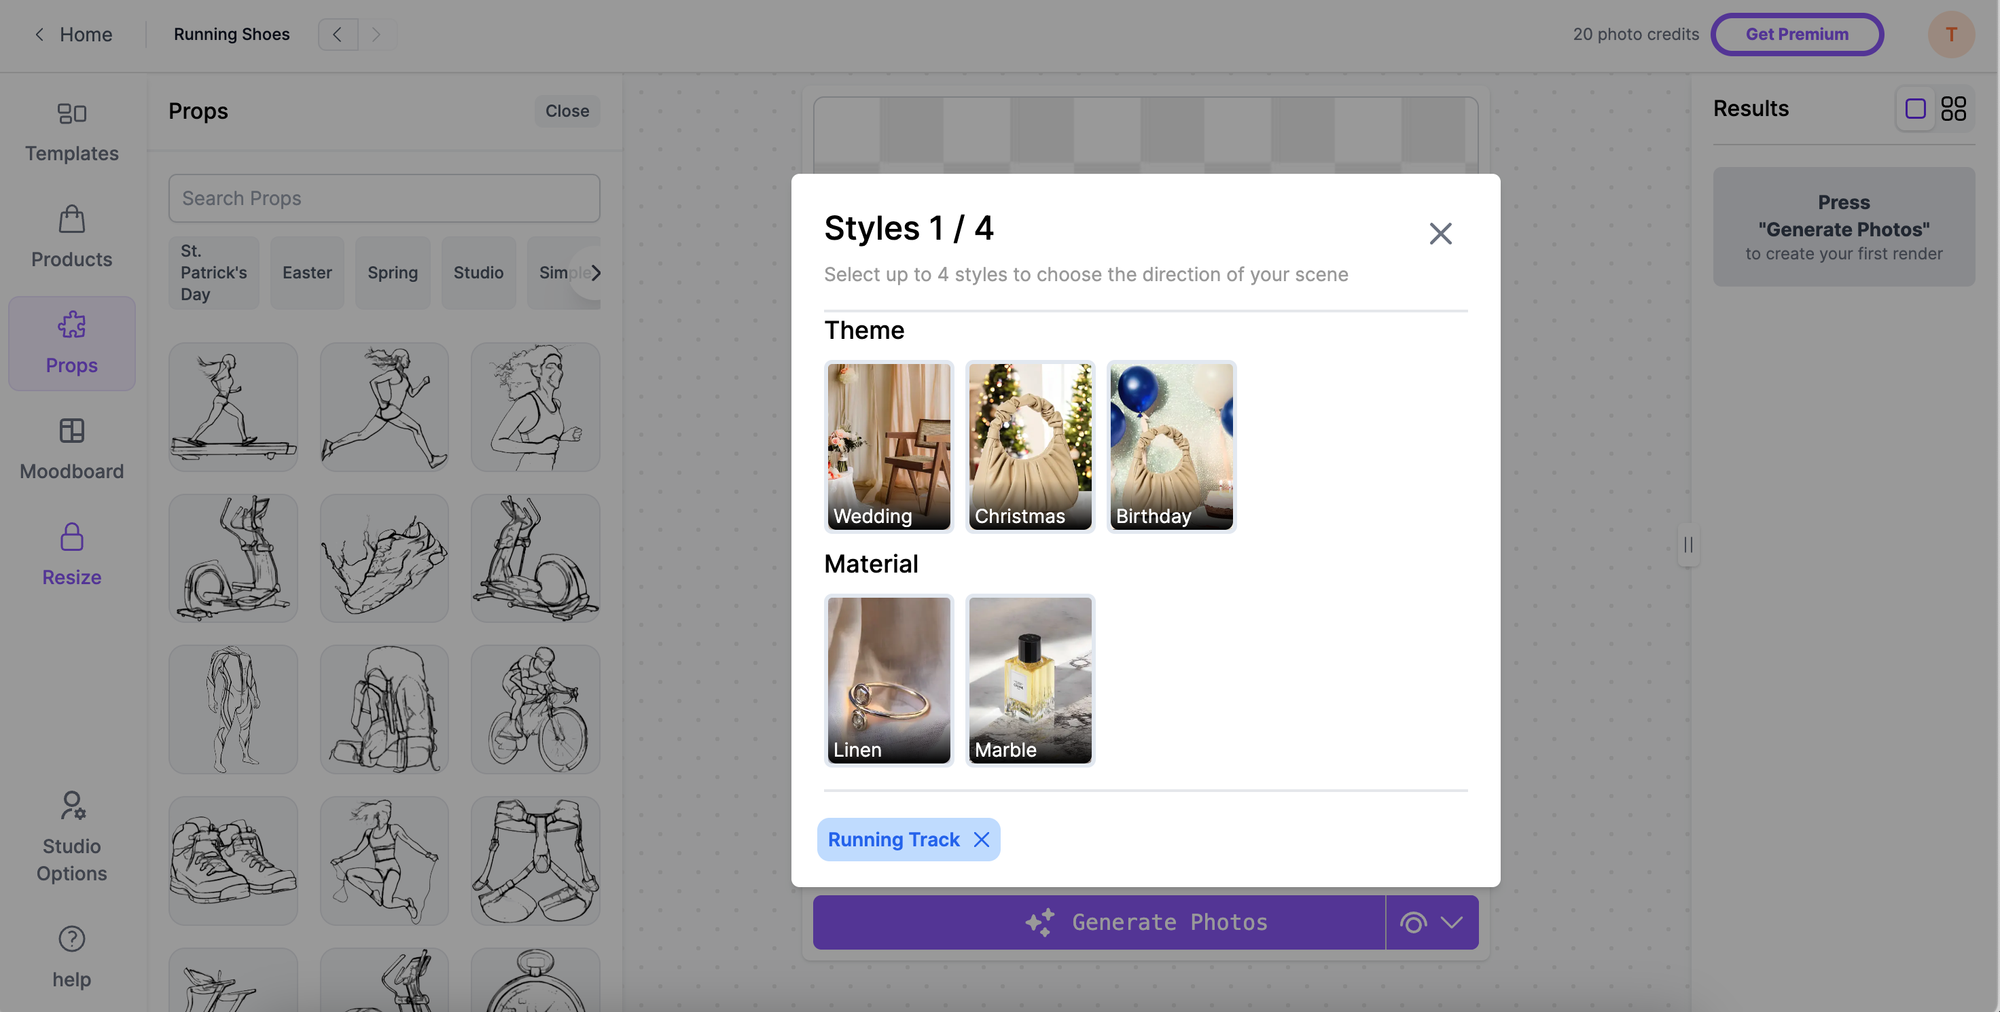2000x1012 pixels.
Task: Open the locked Resize tool
Action: click(72, 556)
